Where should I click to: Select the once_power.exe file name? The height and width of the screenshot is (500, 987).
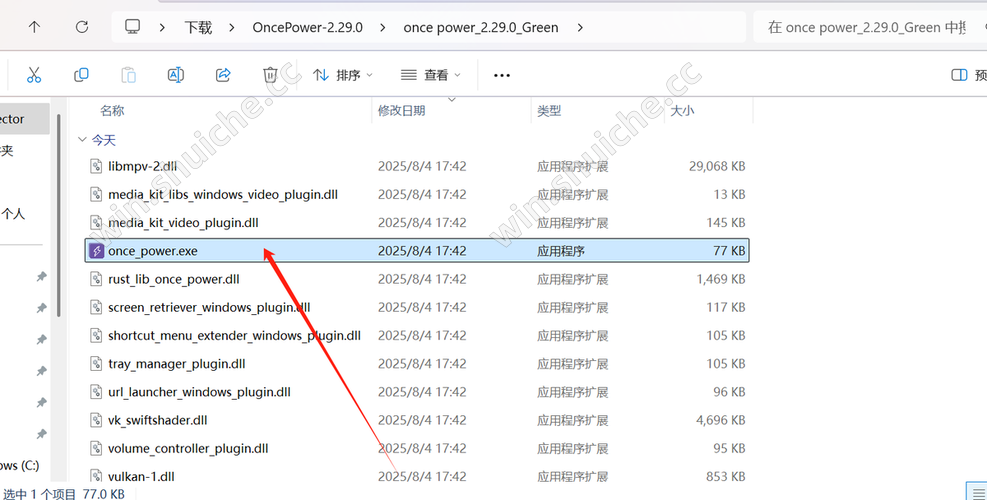pyautogui.click(x=153, y=251)
